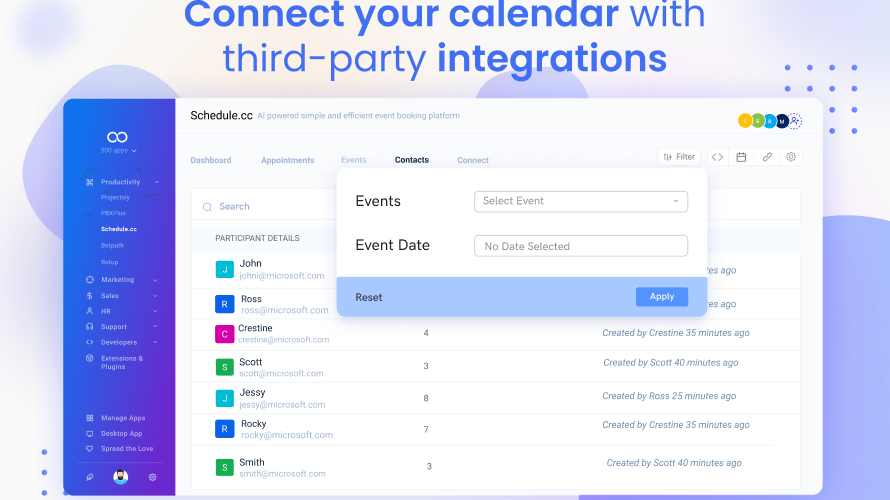
Task: Click the embed code icon in toolbar
Action: pyautogui.click(x=717, y=157)
